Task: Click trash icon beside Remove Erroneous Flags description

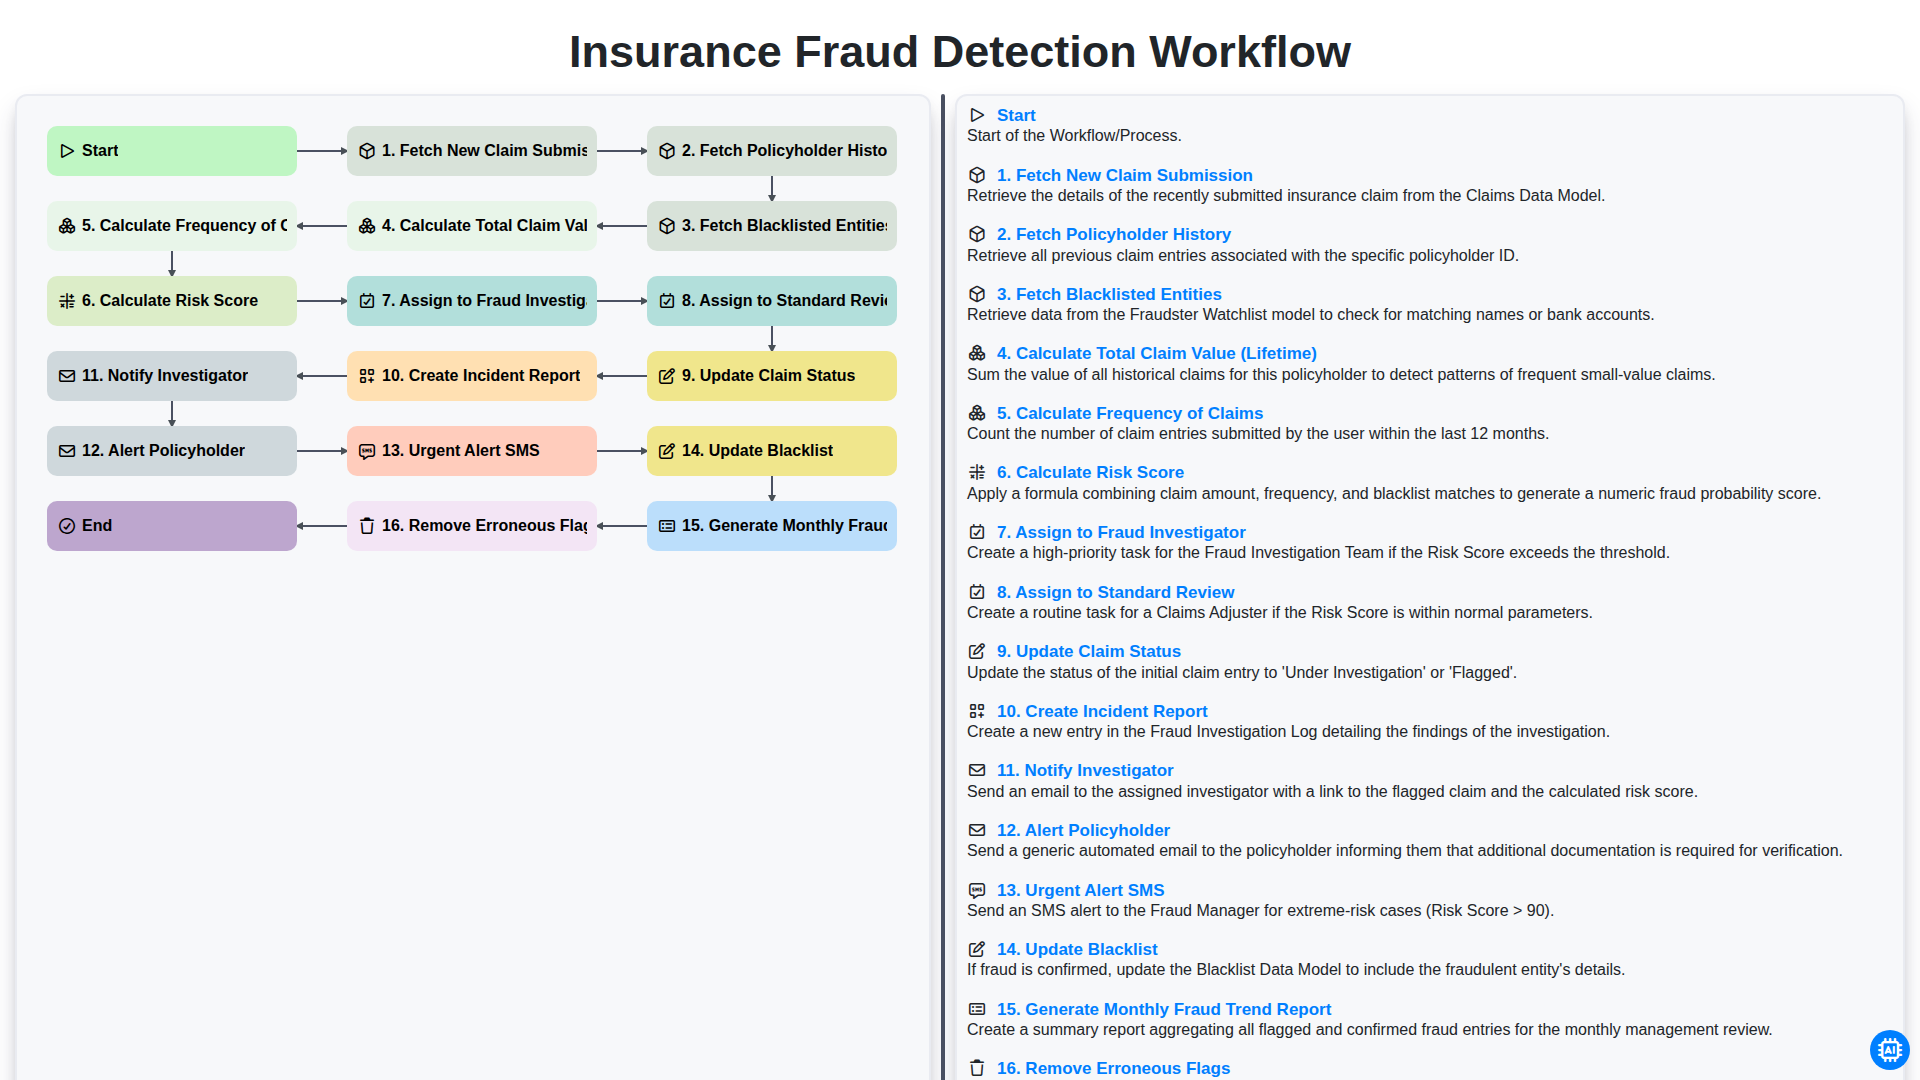Action: tap(977, 1068)
